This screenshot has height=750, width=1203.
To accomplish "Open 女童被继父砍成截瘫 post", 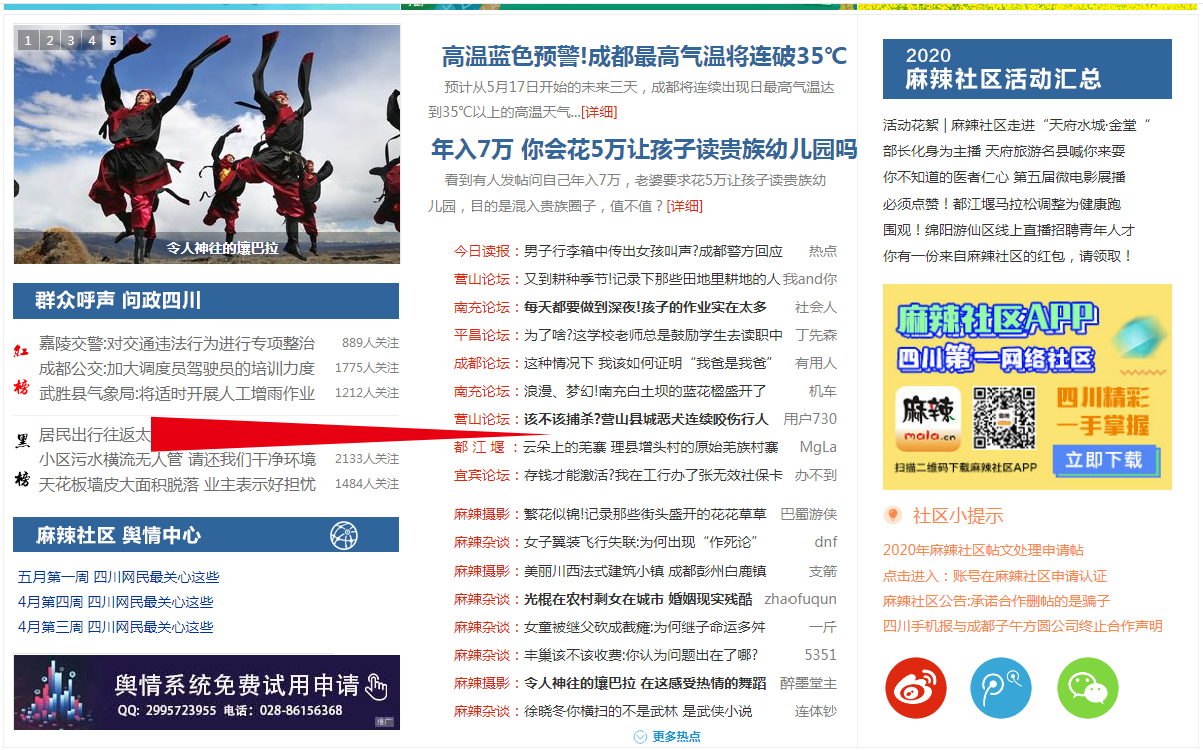I will click(645, 627).
